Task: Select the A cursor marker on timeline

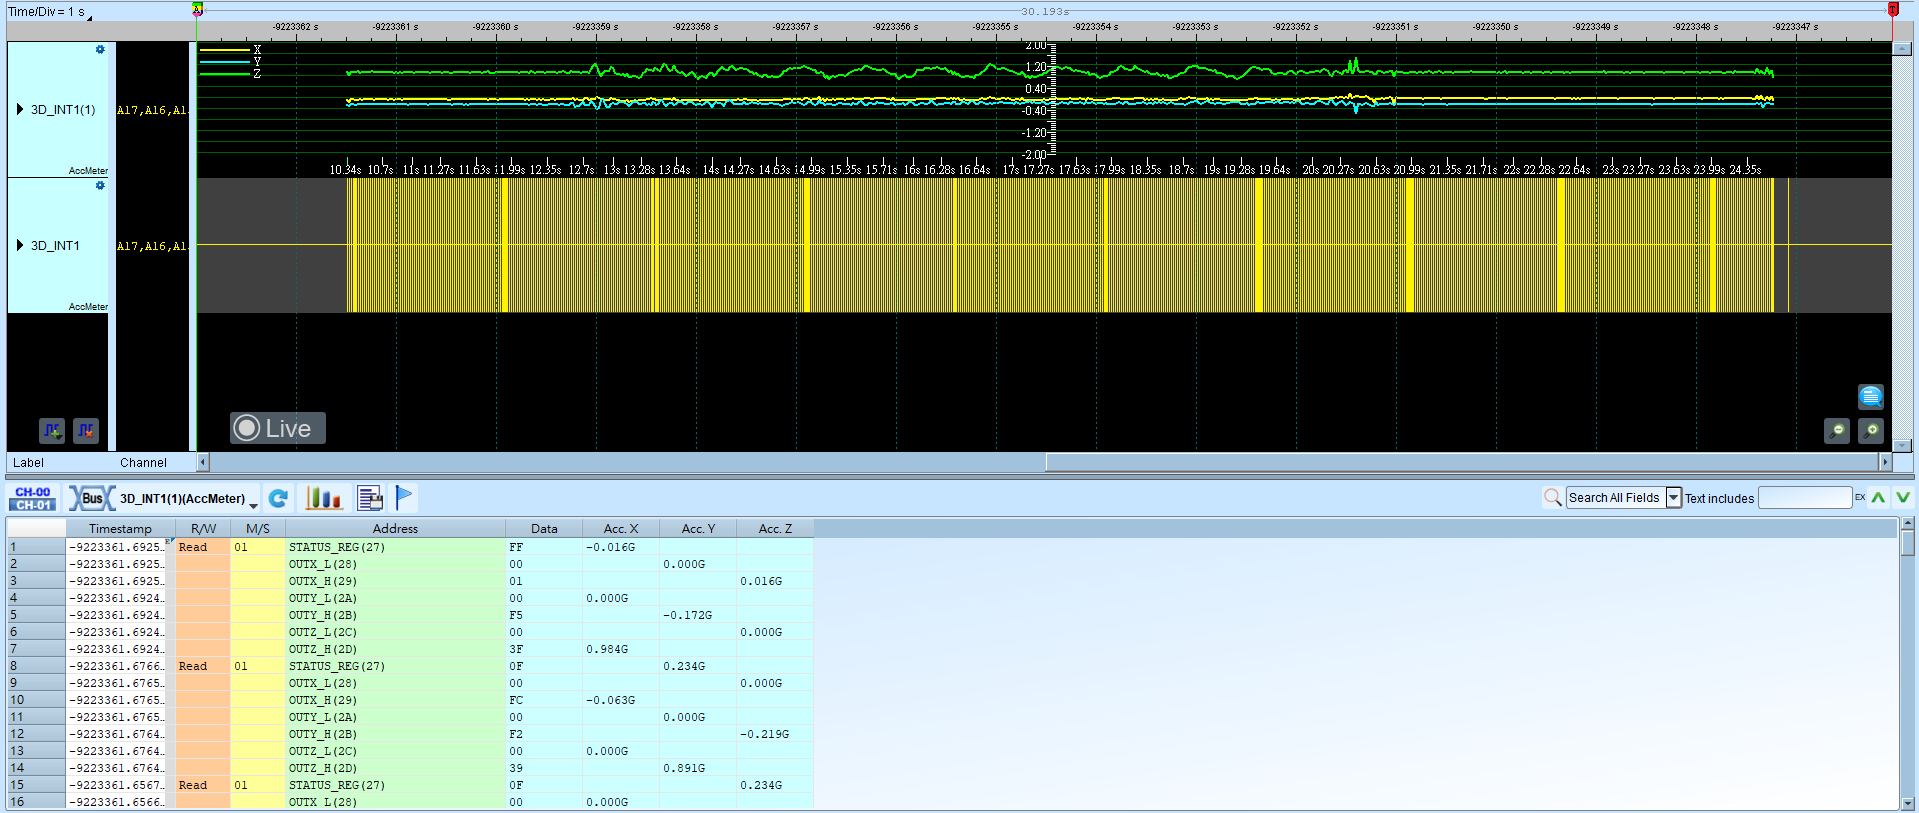Action: tap(198, 9)
